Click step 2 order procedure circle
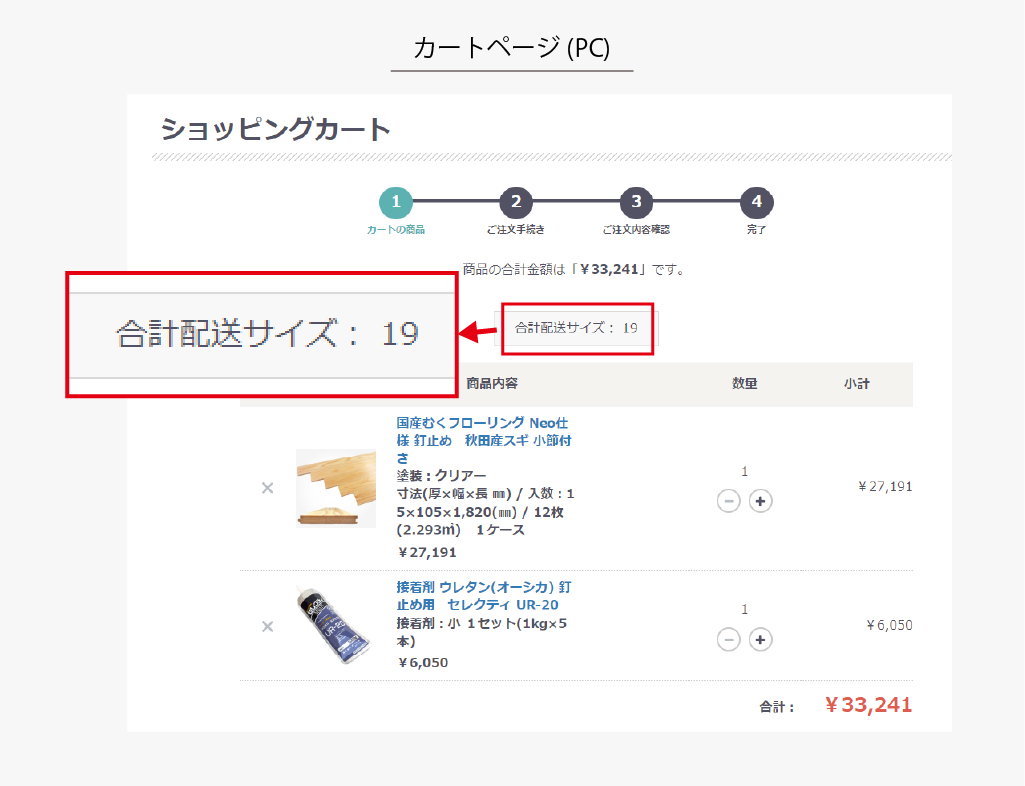The height and width of the screenshot is (786, 1025). click(516, 202)
